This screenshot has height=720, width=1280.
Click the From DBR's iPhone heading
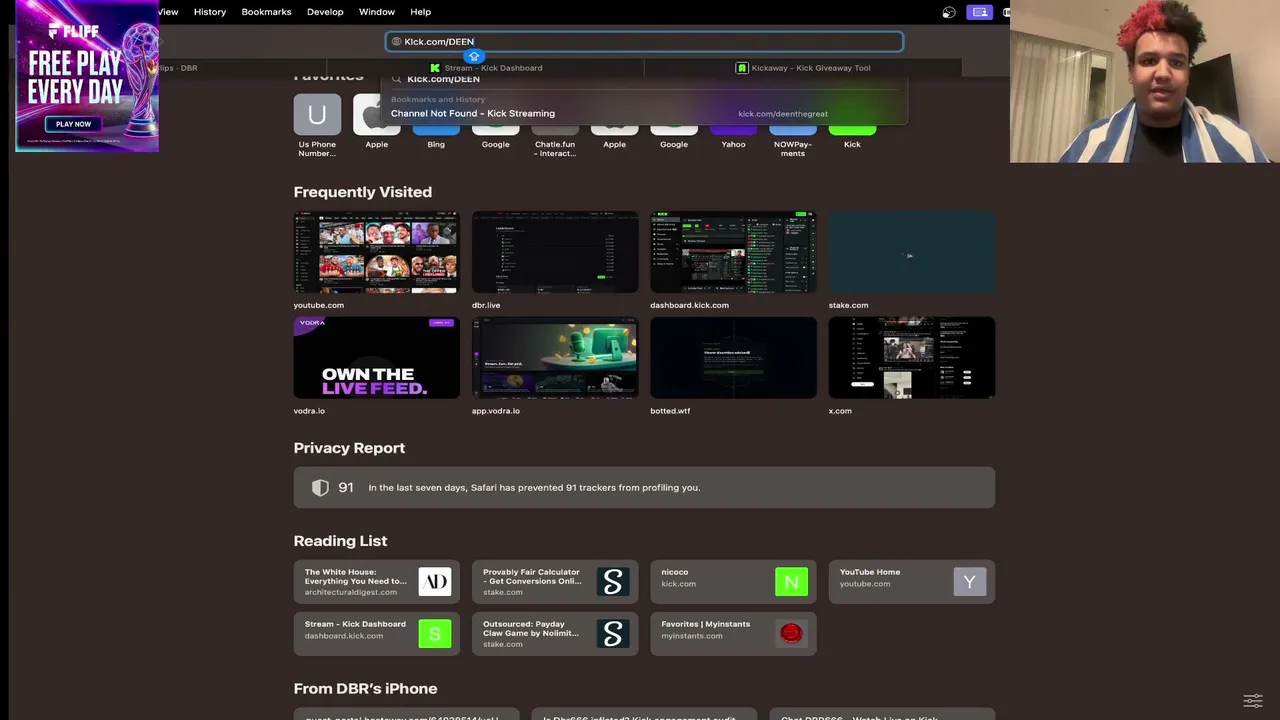click(x=365, y=689)
